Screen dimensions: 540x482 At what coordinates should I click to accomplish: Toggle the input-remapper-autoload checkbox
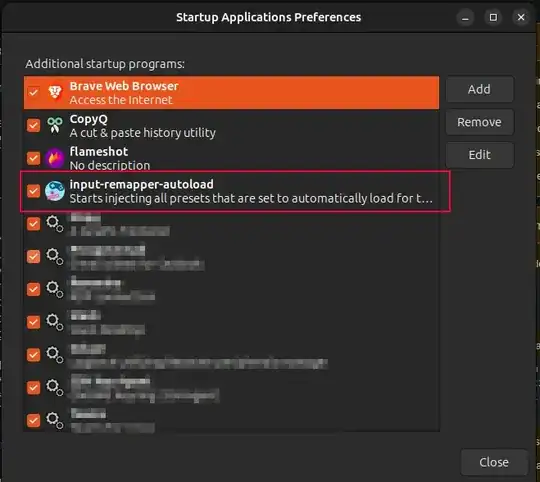(x=33, y=191)
